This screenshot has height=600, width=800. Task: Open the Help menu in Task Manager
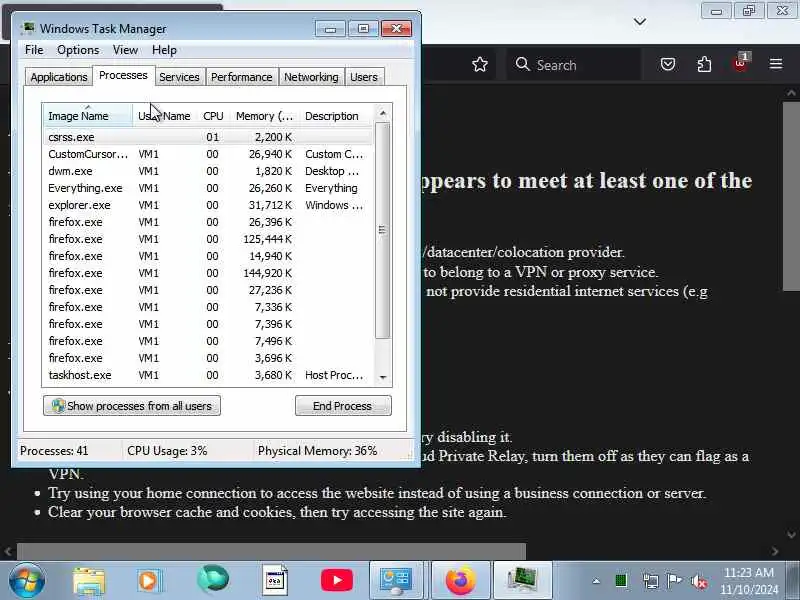pos(164,50)
